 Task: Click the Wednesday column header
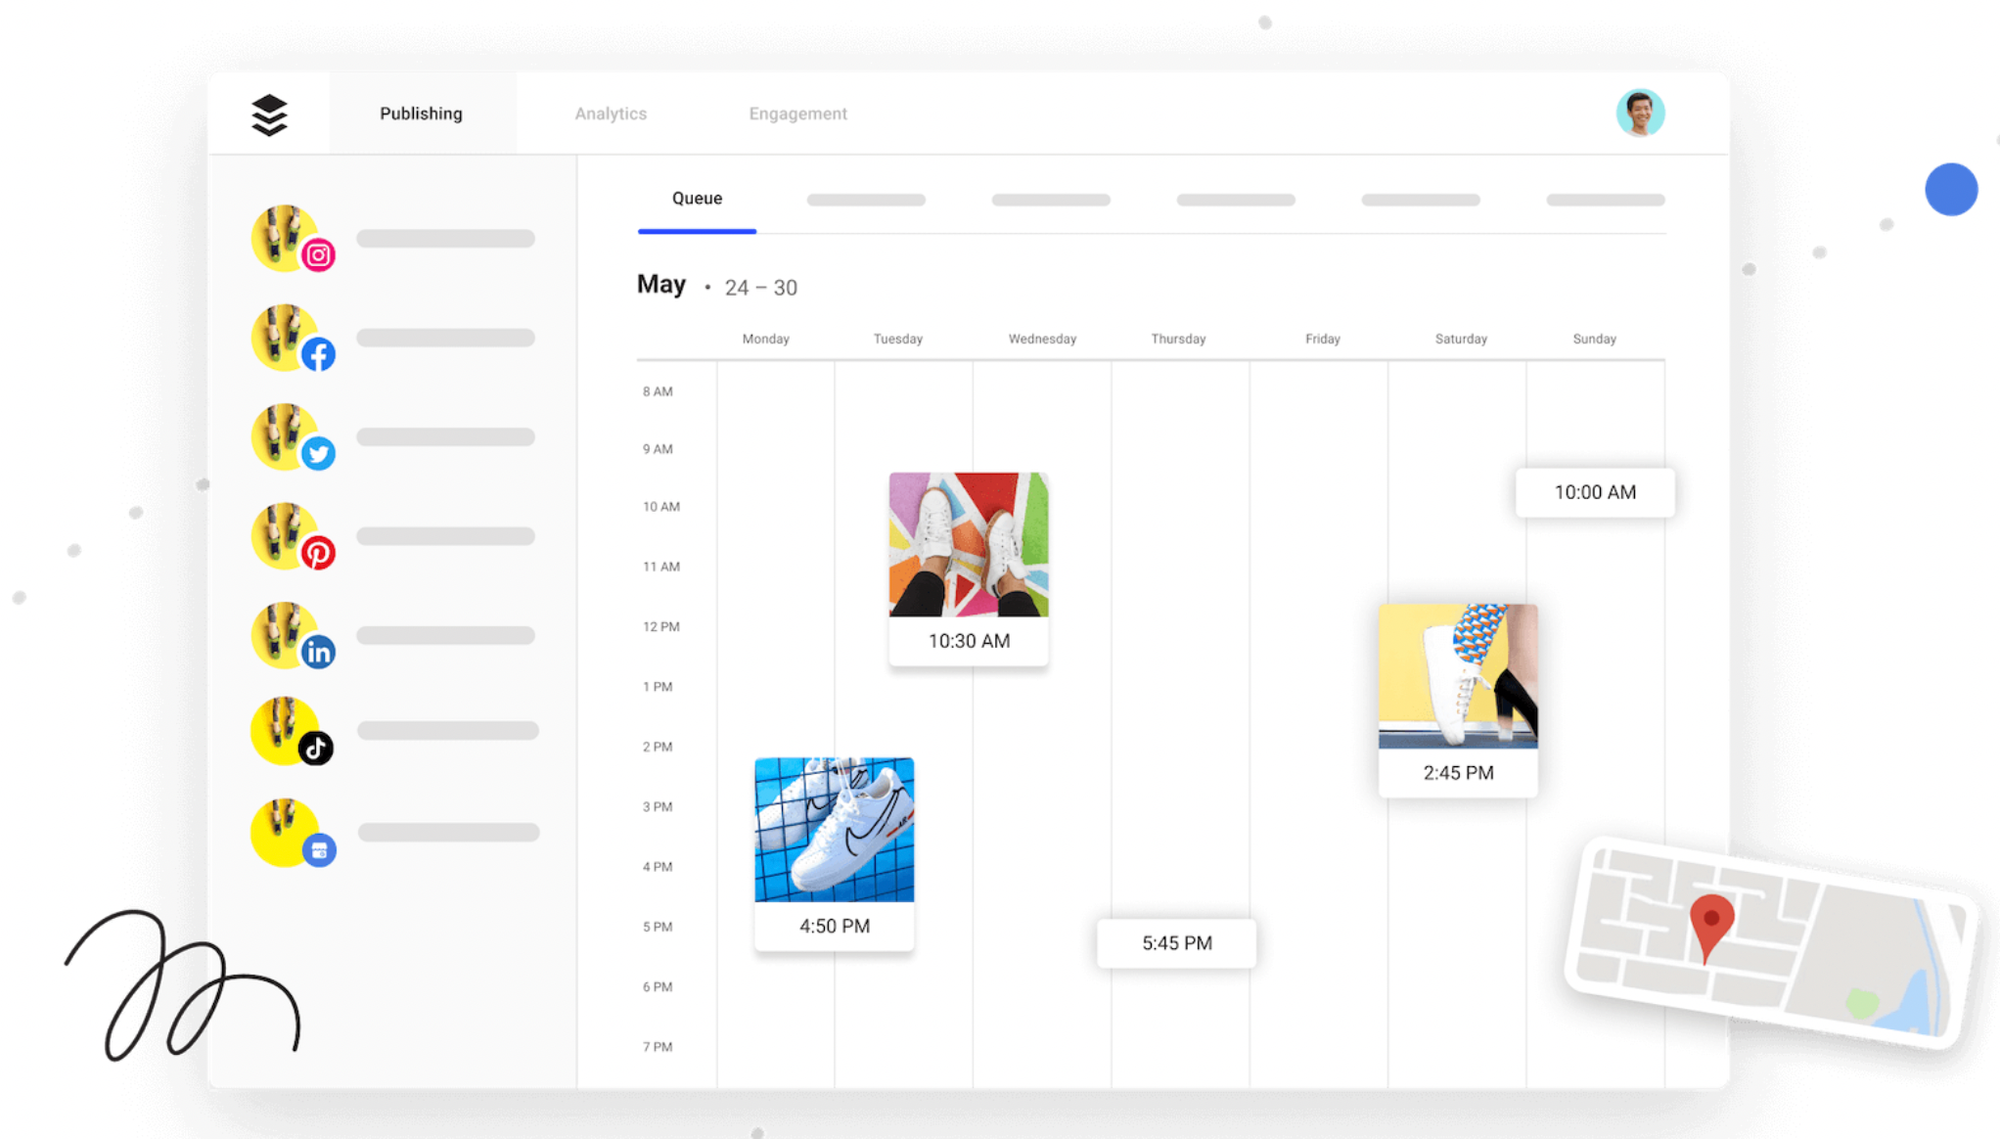(1042, 339)
